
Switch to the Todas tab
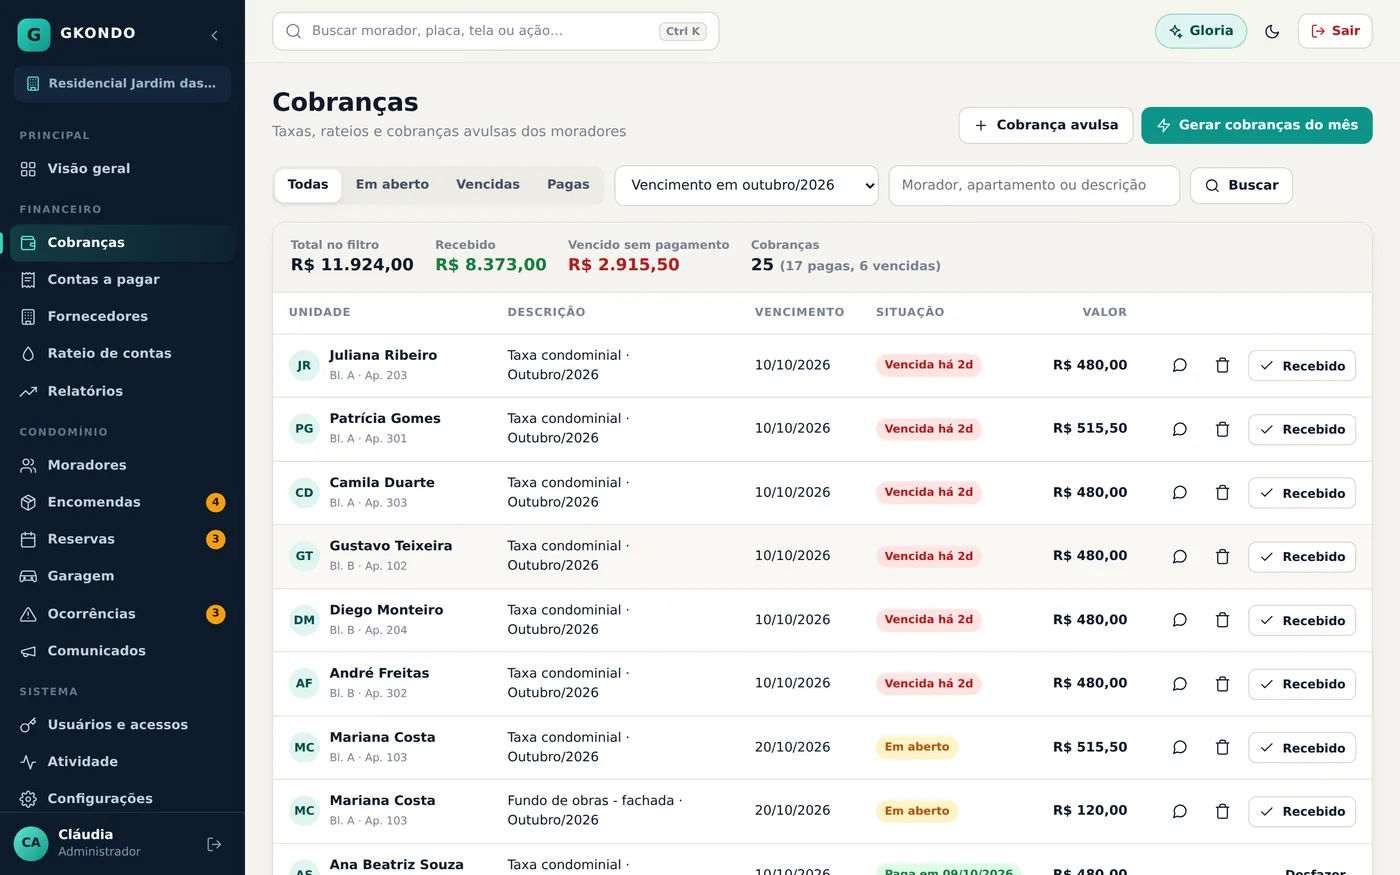click(x=308, y=185)
